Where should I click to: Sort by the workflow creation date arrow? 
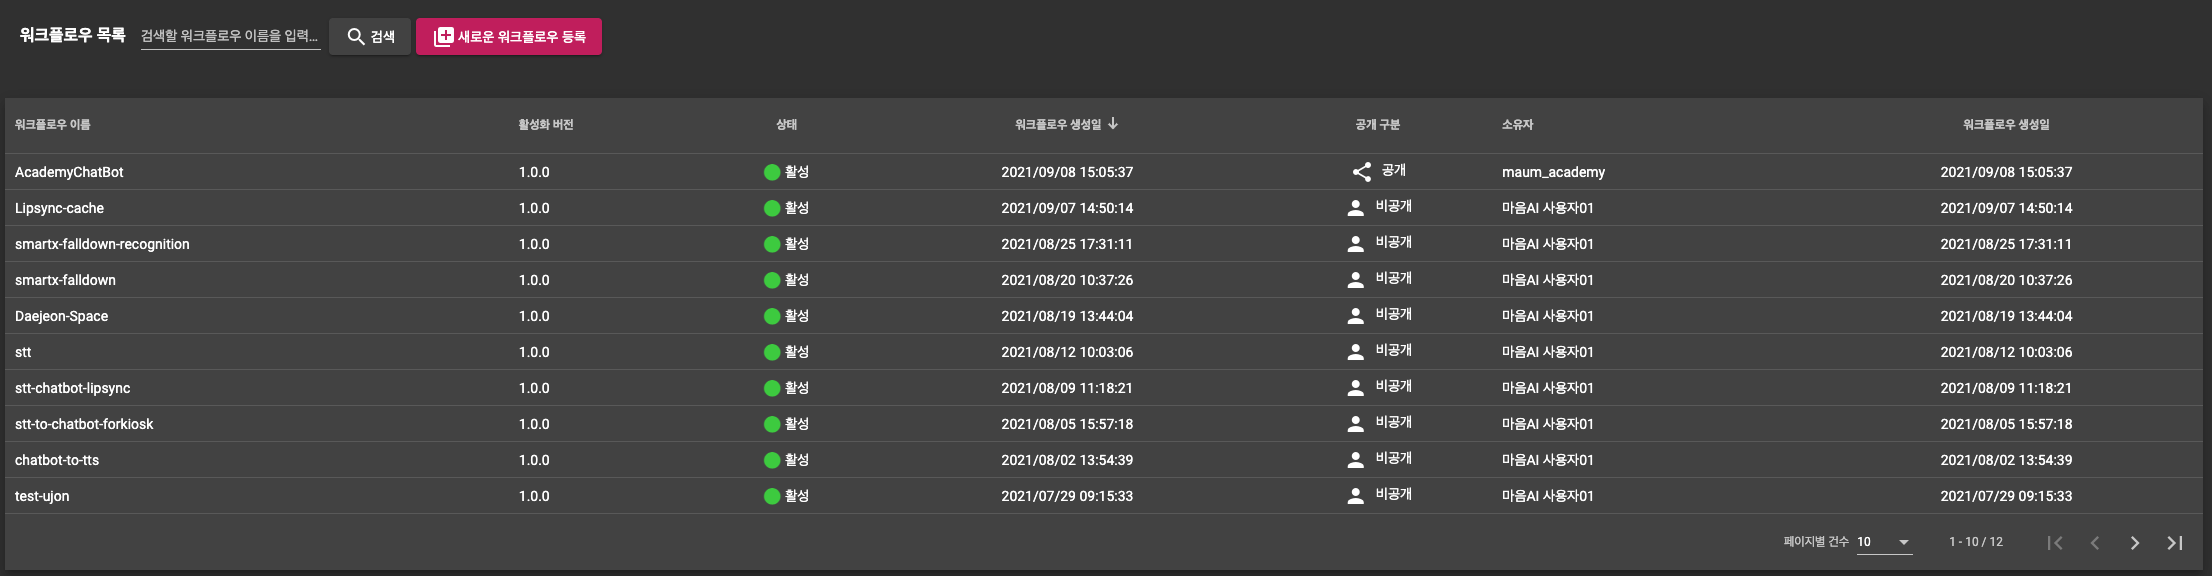pos(1113,124)
